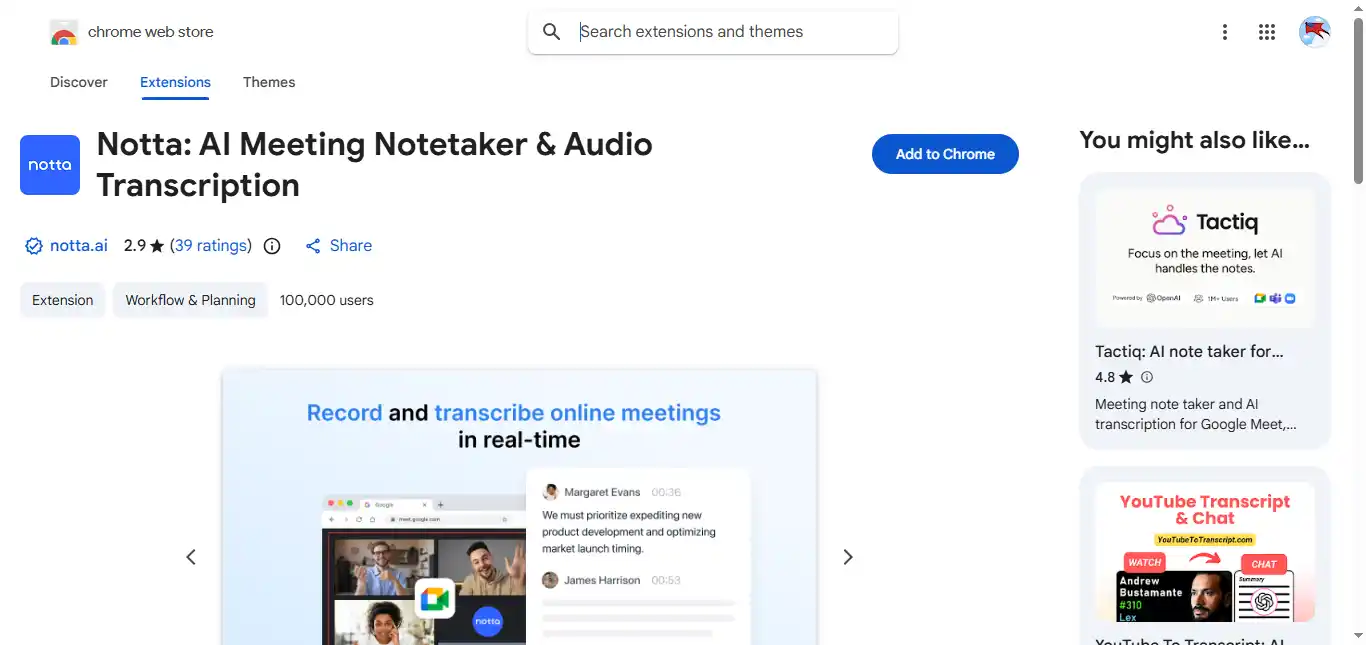
Task: Switch to the Themes tab
Action: pyautogui.click(x=269, y=82)
